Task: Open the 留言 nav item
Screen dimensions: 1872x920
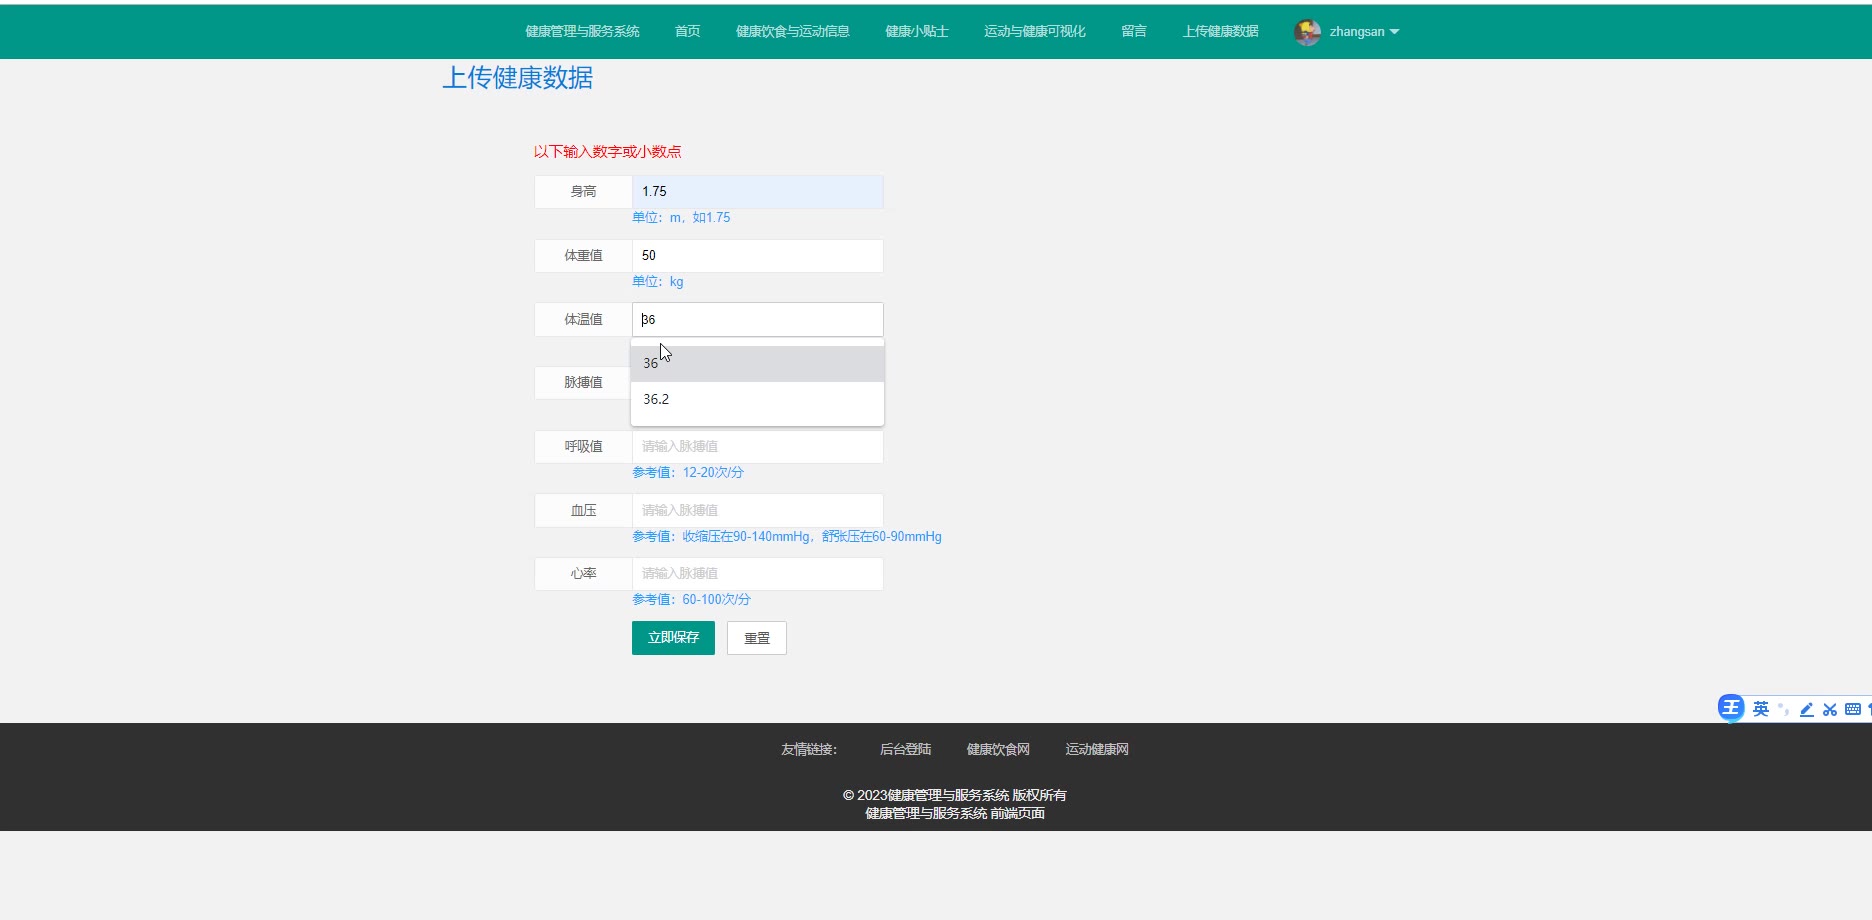Action: (x=1133, y=32)
